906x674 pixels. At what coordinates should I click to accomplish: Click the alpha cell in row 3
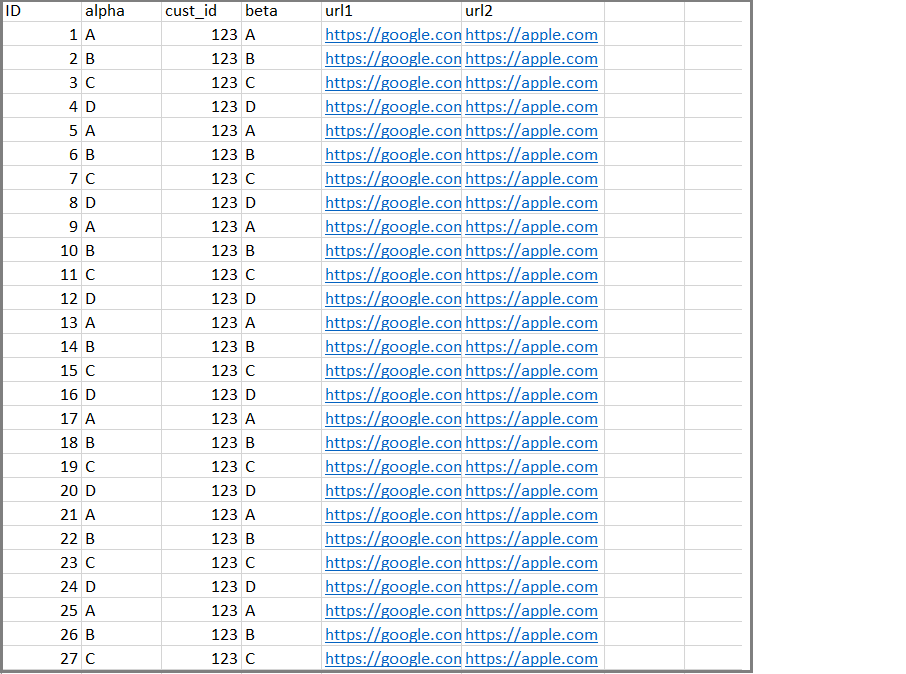tap(121, 83)
